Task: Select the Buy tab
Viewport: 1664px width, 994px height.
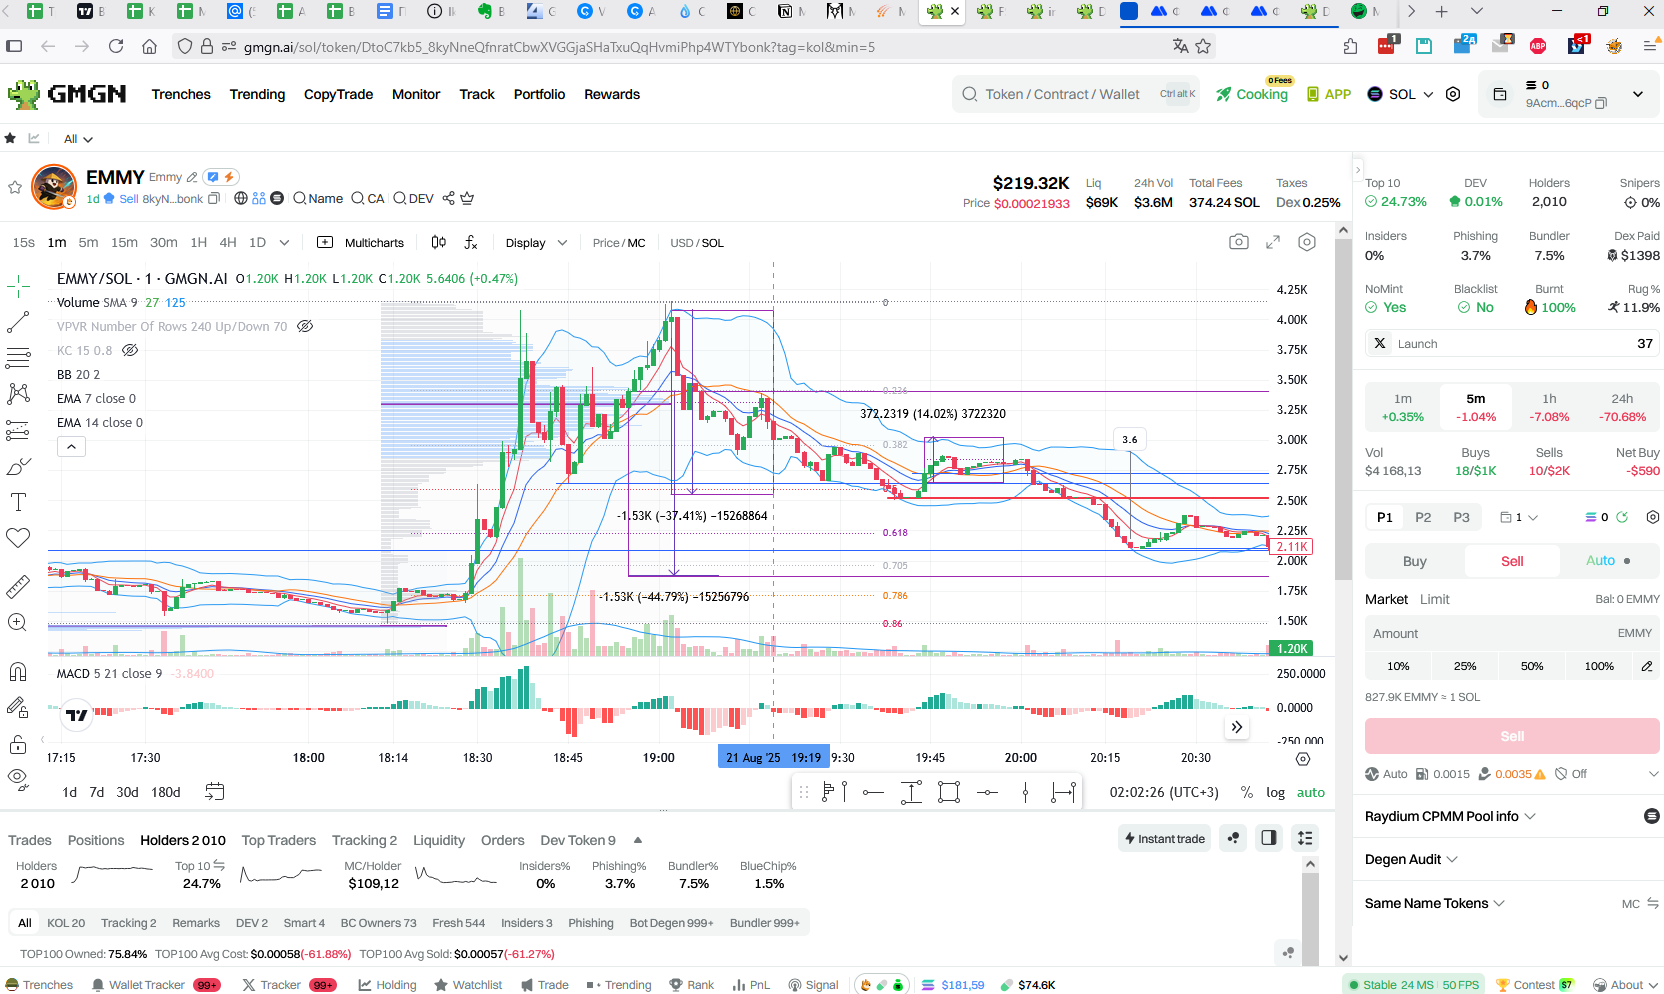Action: 1414,561
